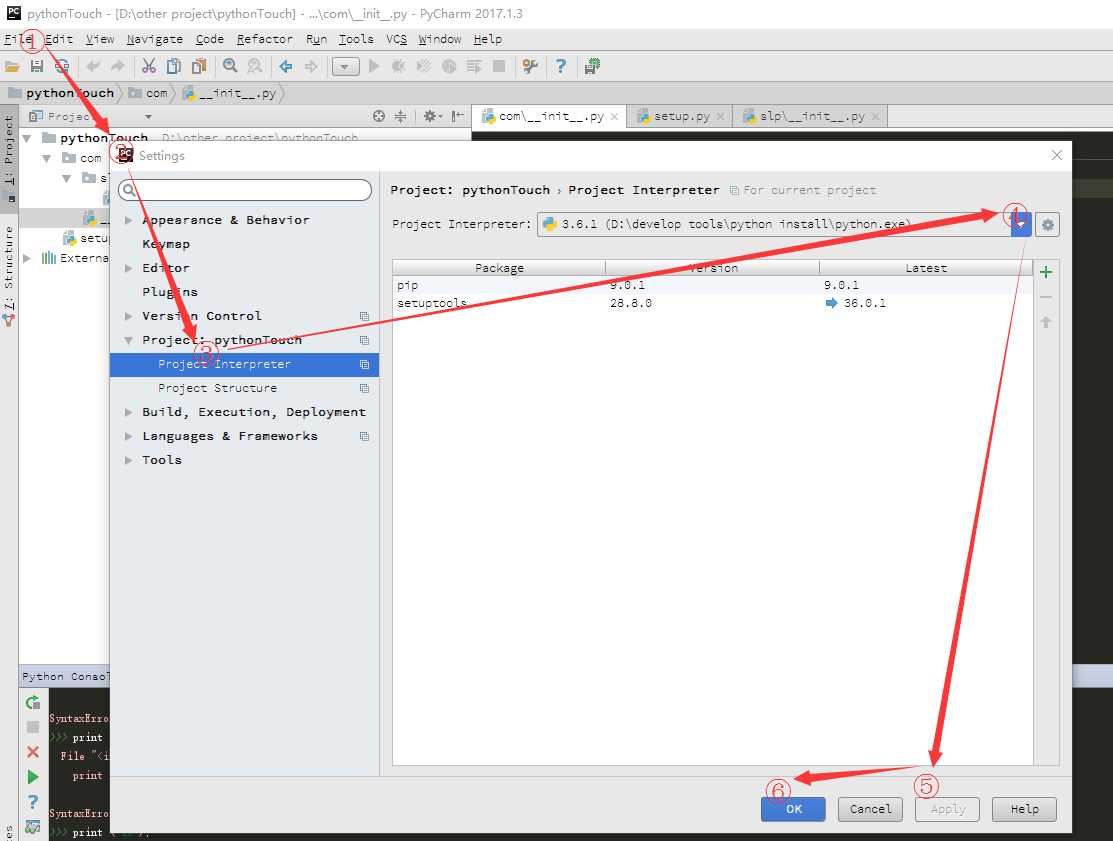This screenshot has width=1113, height=841.
Task: Select the setuptools package row
Action: pyautogui.click(x=712, y=303)
